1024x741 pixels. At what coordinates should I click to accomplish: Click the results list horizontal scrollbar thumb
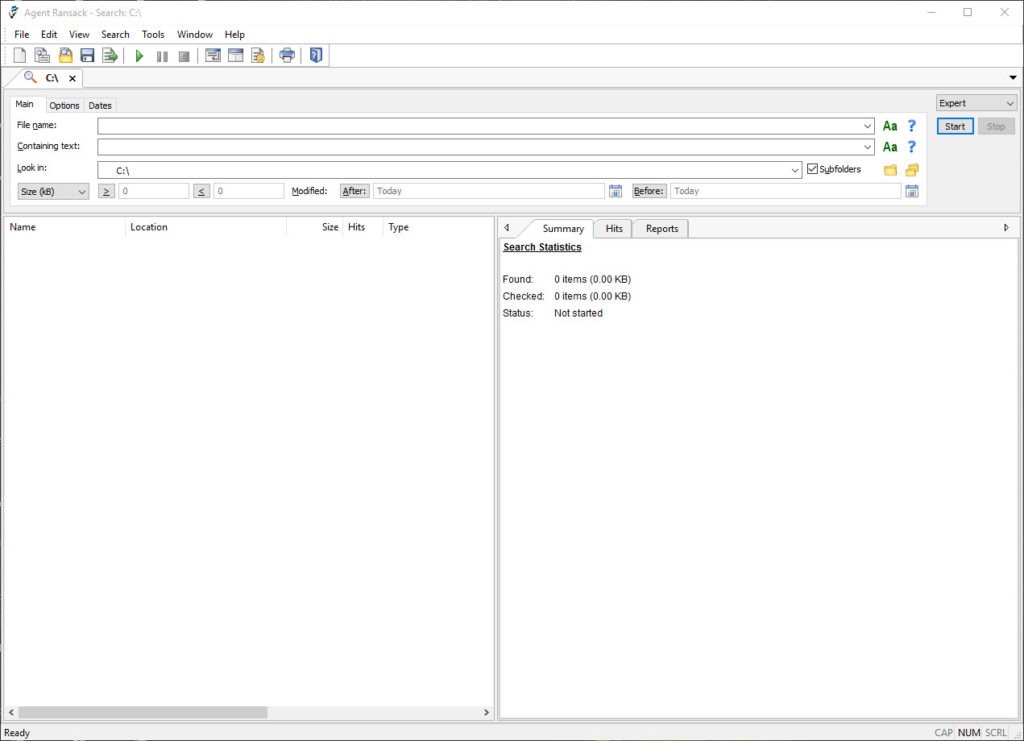click(142, 712)
